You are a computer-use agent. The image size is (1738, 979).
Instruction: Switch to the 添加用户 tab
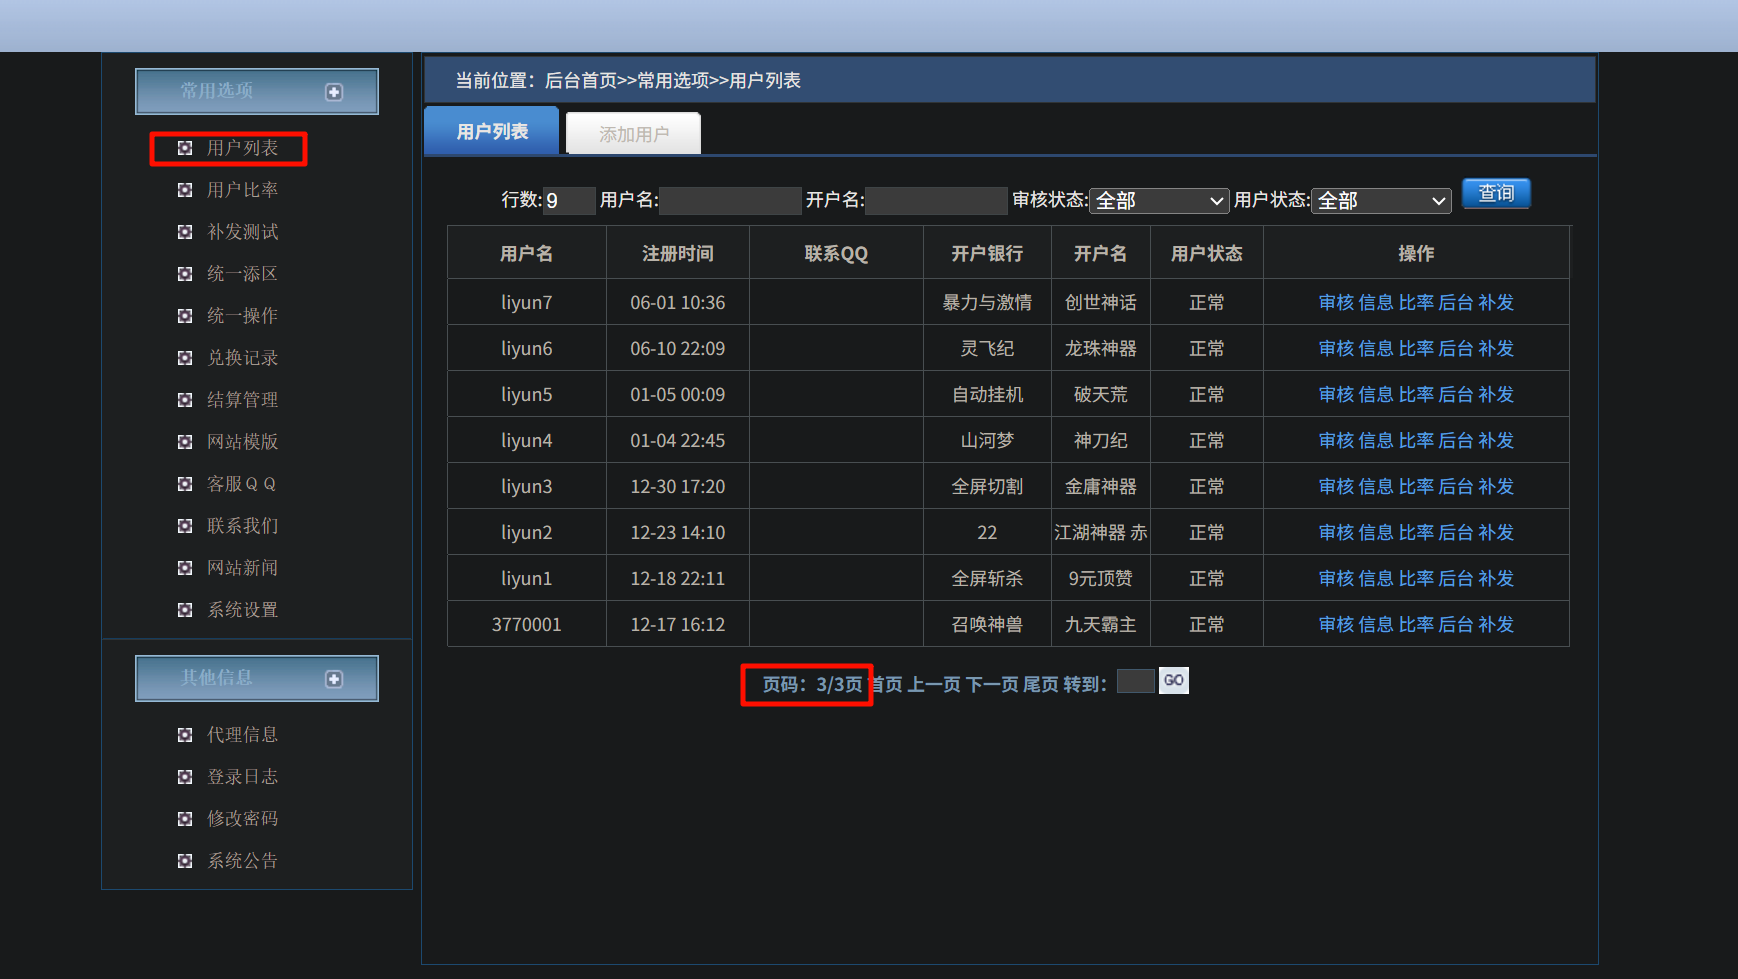pos(633,134)
